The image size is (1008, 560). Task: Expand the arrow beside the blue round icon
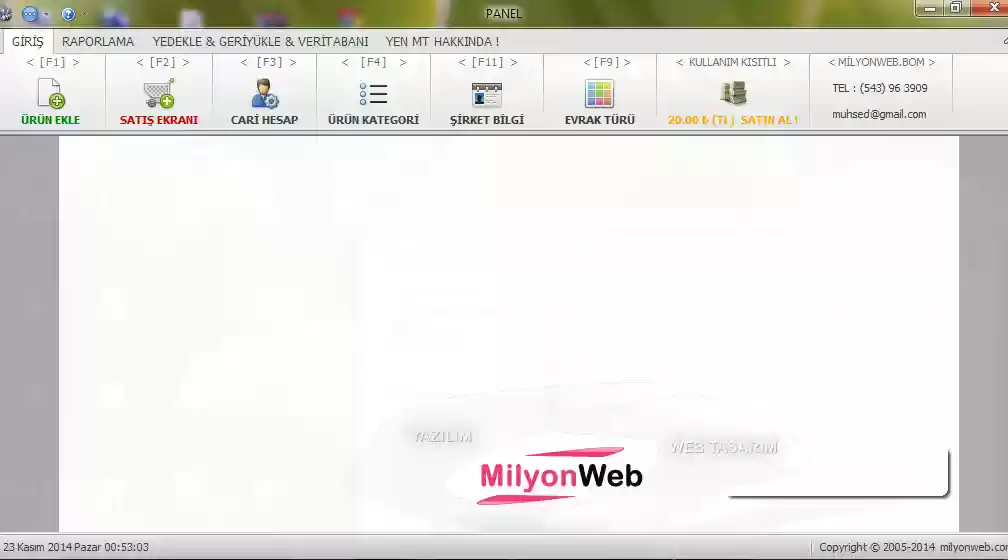click(x=46, y=15)
